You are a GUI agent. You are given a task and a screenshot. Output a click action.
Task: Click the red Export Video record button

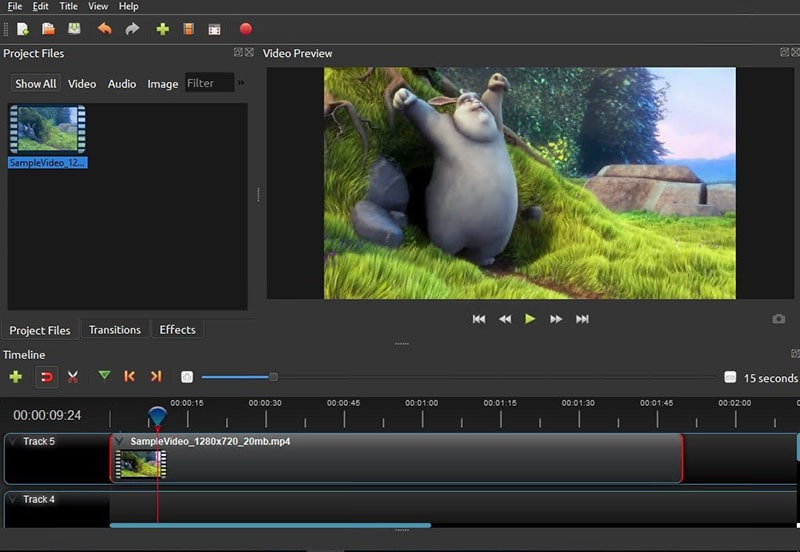246,29
